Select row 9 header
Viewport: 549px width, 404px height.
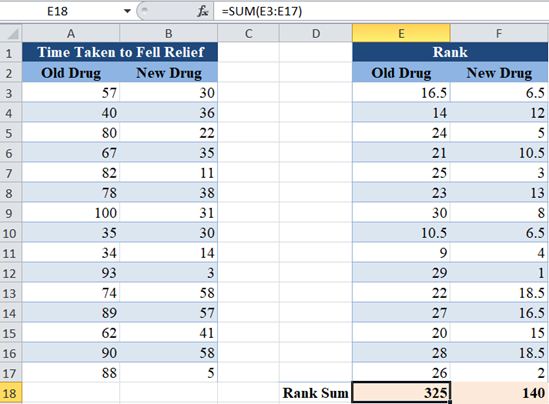[11, 213]
